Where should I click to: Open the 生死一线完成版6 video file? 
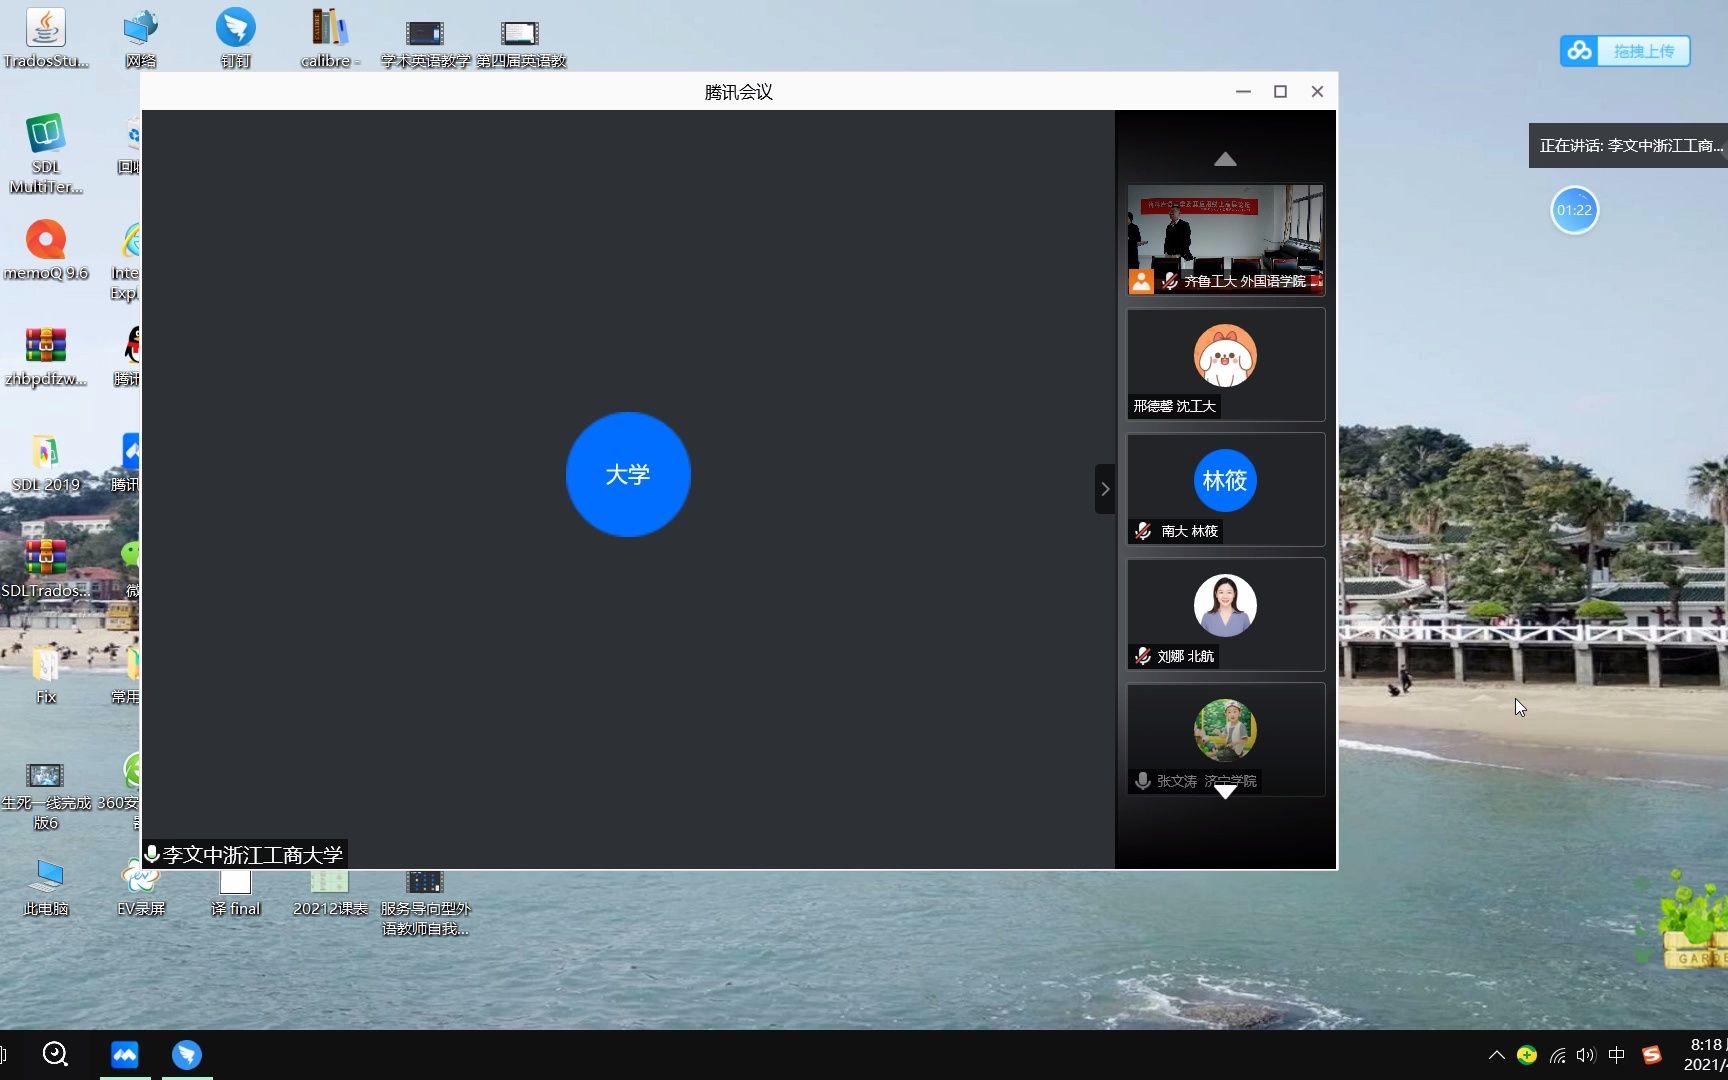pyautogui.click(x=45, y=796)
